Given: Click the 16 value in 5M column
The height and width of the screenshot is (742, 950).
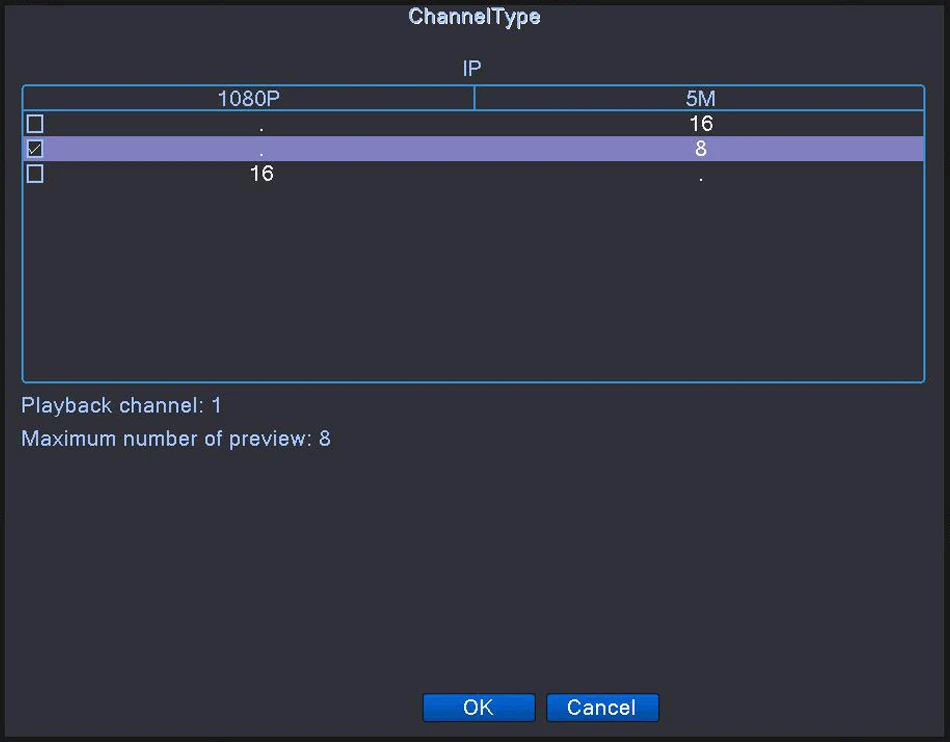Looking at the screenshot, I should click(700, 124).
